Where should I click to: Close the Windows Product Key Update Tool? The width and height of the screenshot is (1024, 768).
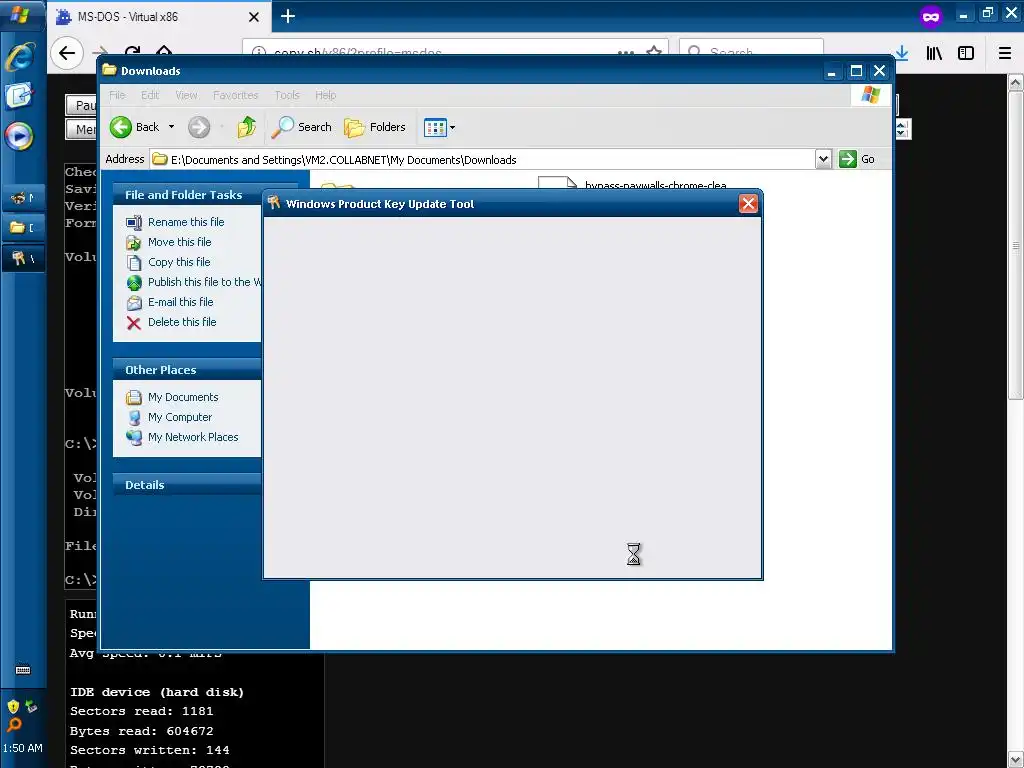[x=748, y=204]
